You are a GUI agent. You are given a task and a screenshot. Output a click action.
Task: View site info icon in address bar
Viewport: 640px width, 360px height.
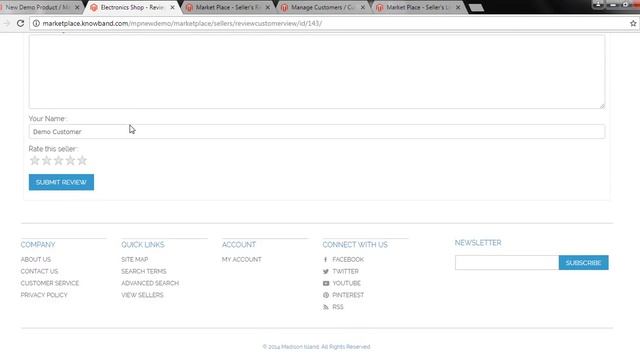point(36,23)
